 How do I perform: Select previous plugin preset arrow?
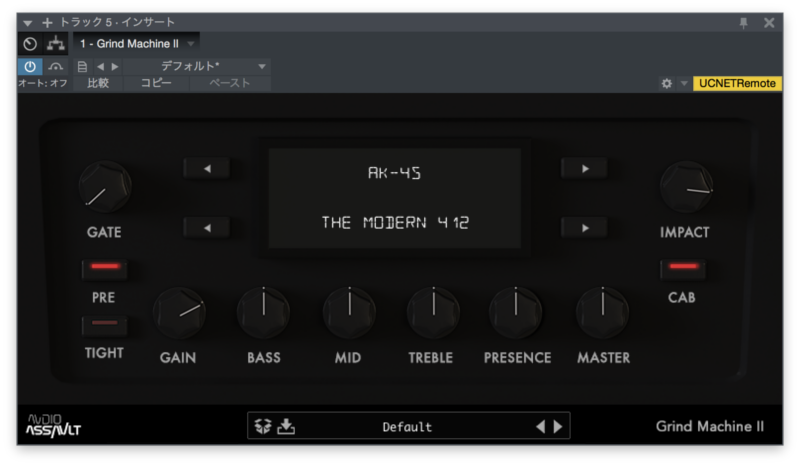pyautogui.click(x=541, y=426)
